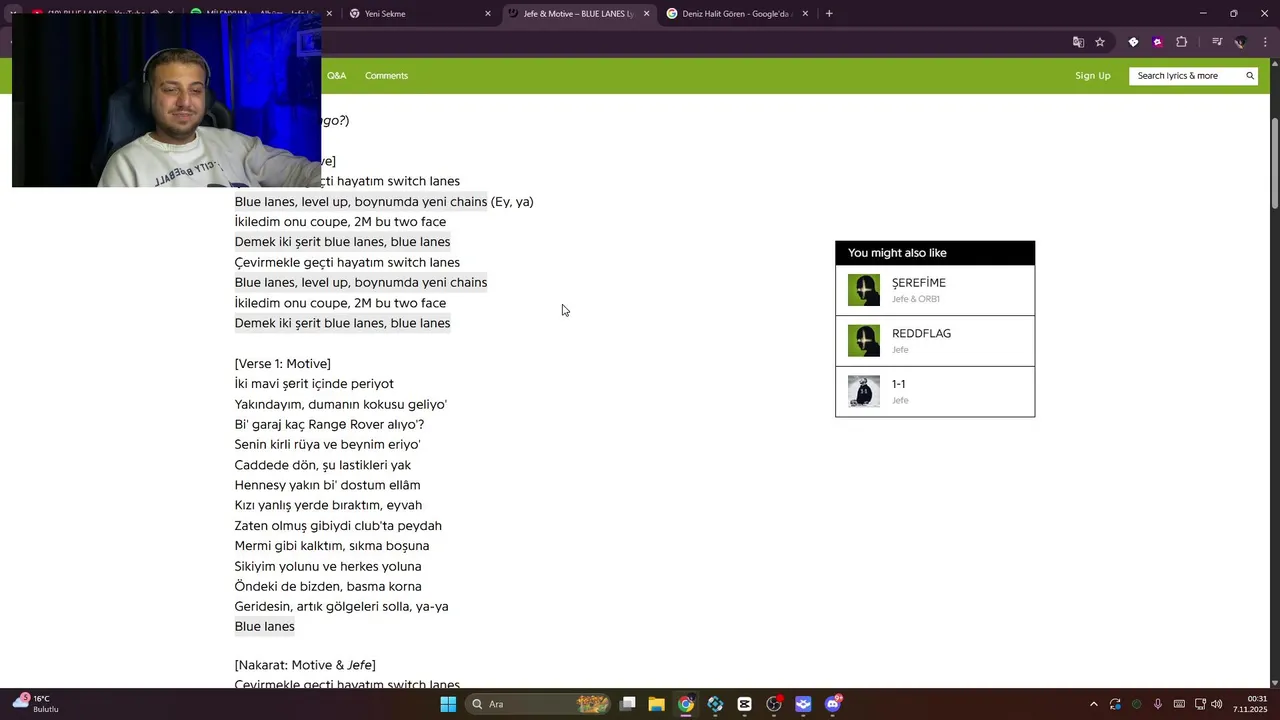Show hidden system tray icons chevron
1280x720 pixels.
click(x=1094, y=704)
